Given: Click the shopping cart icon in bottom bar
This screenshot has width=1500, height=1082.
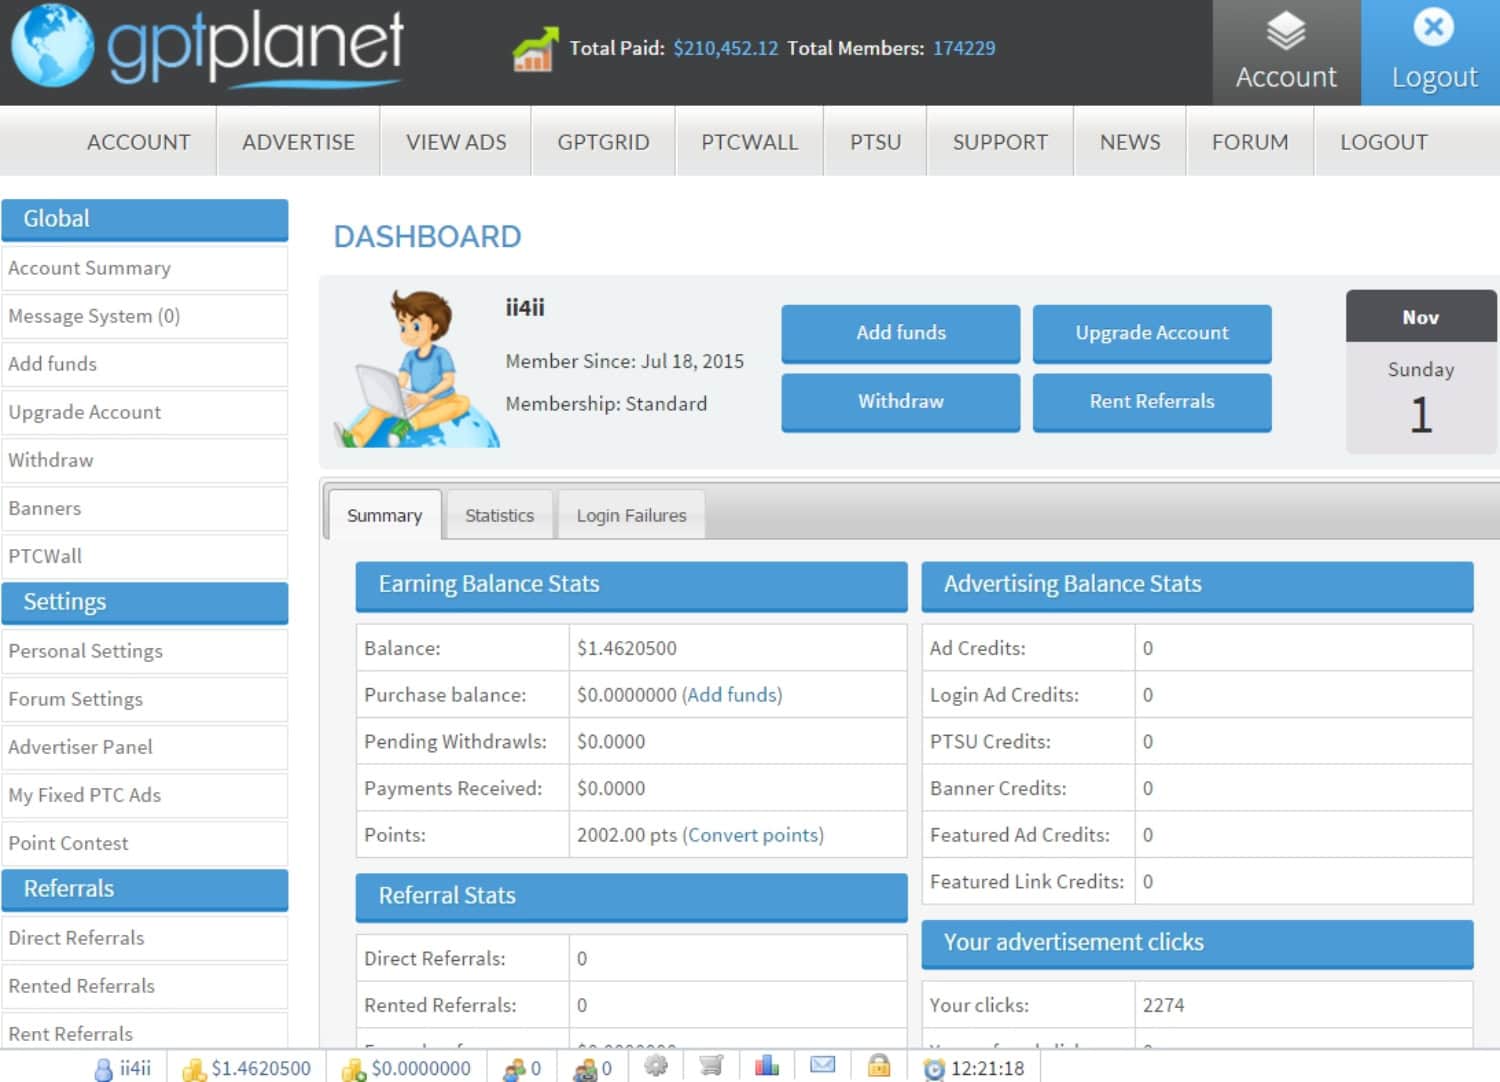Looking at the screenshot, I should tap(711, 1066).
